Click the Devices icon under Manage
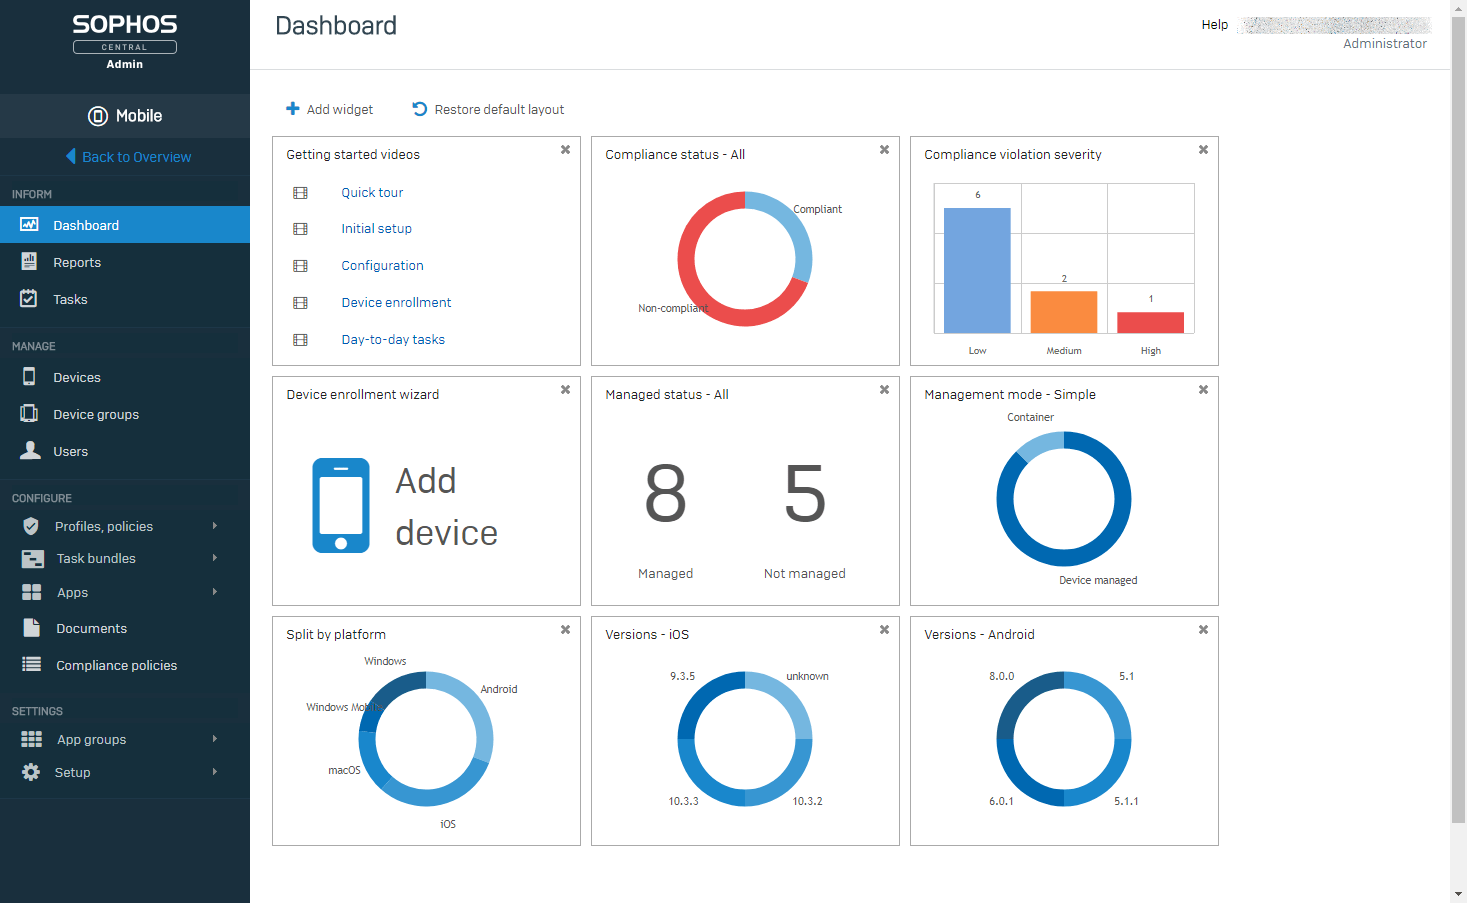 tap(30, 377)
